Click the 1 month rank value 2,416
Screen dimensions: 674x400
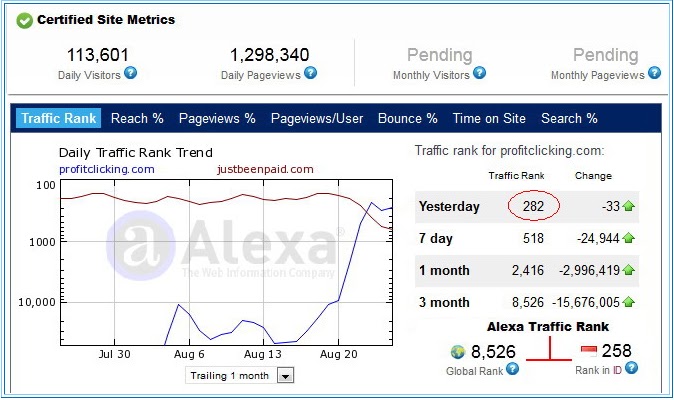pyautogui.click(x=528, y=270)
